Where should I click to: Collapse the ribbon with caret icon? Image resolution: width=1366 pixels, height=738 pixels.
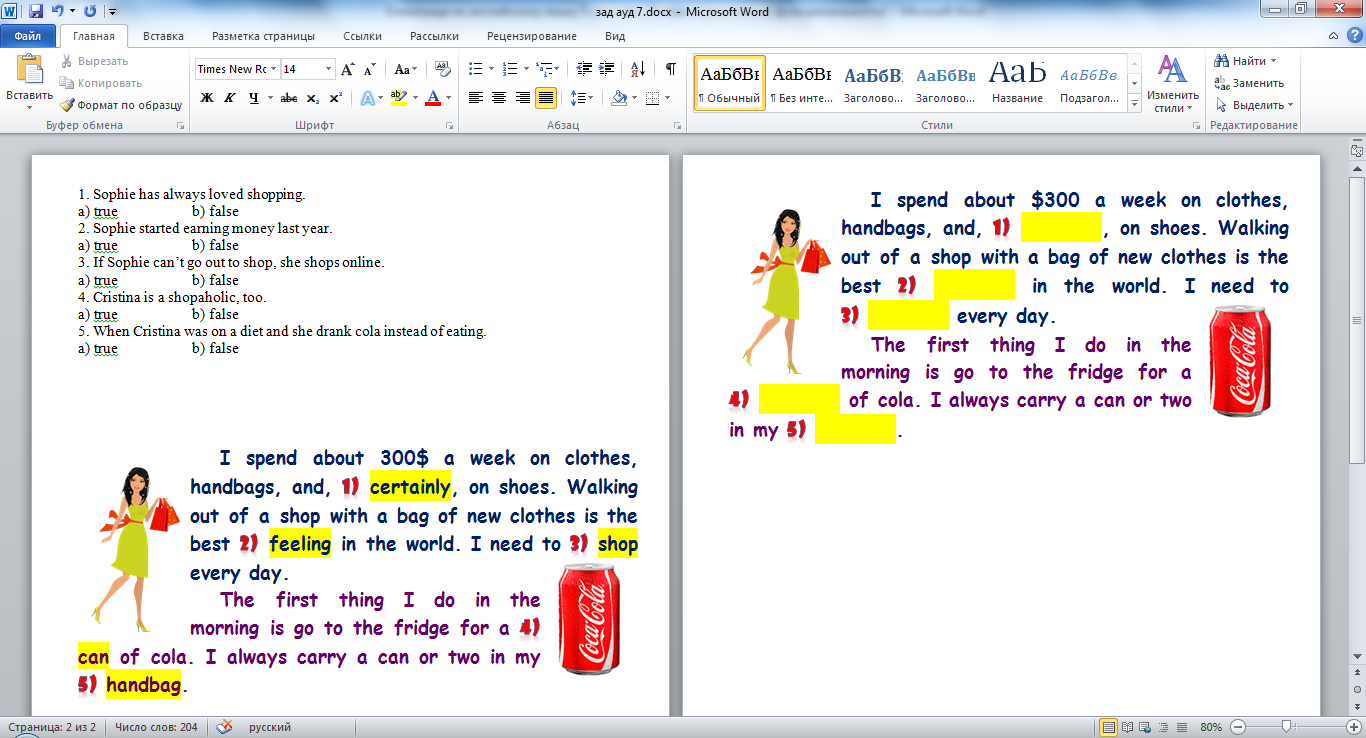(1335, 36)
